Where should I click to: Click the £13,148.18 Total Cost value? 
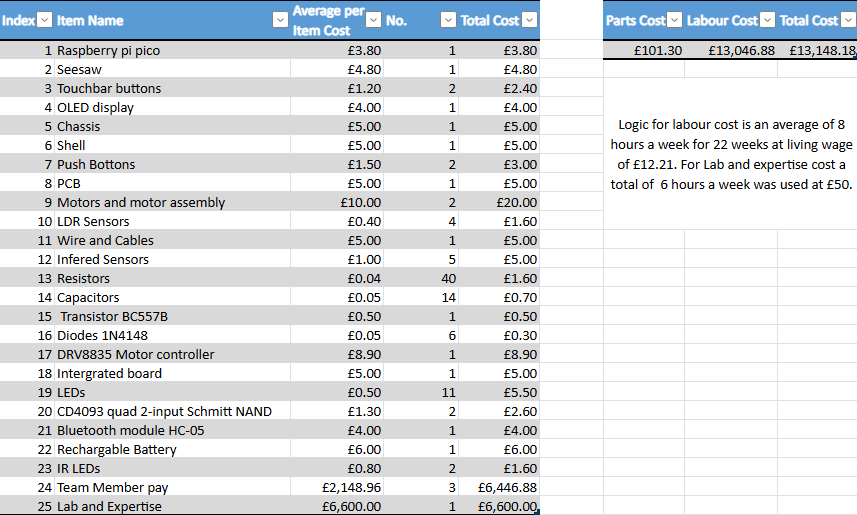823,51
